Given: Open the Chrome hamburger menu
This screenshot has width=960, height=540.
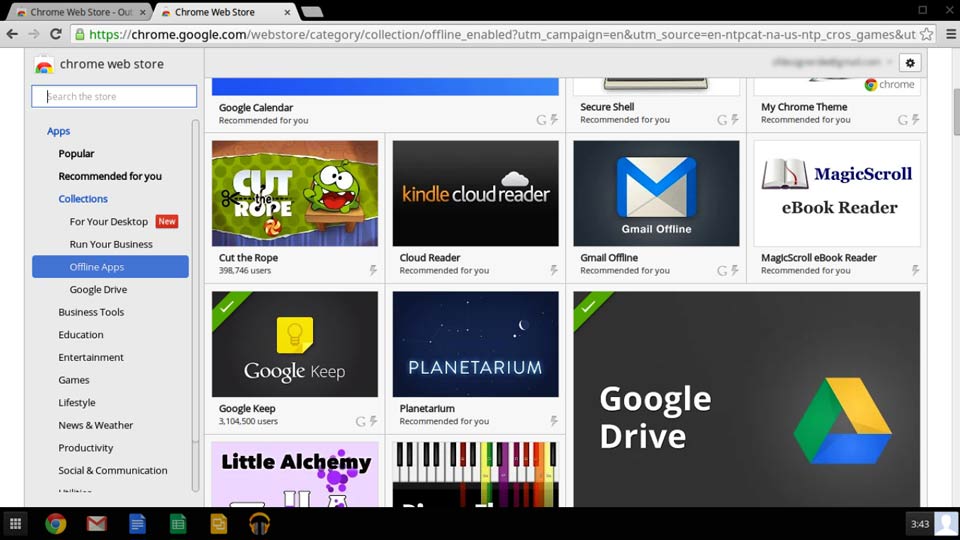Looking at the screenshot, I should tap(951, 34).
